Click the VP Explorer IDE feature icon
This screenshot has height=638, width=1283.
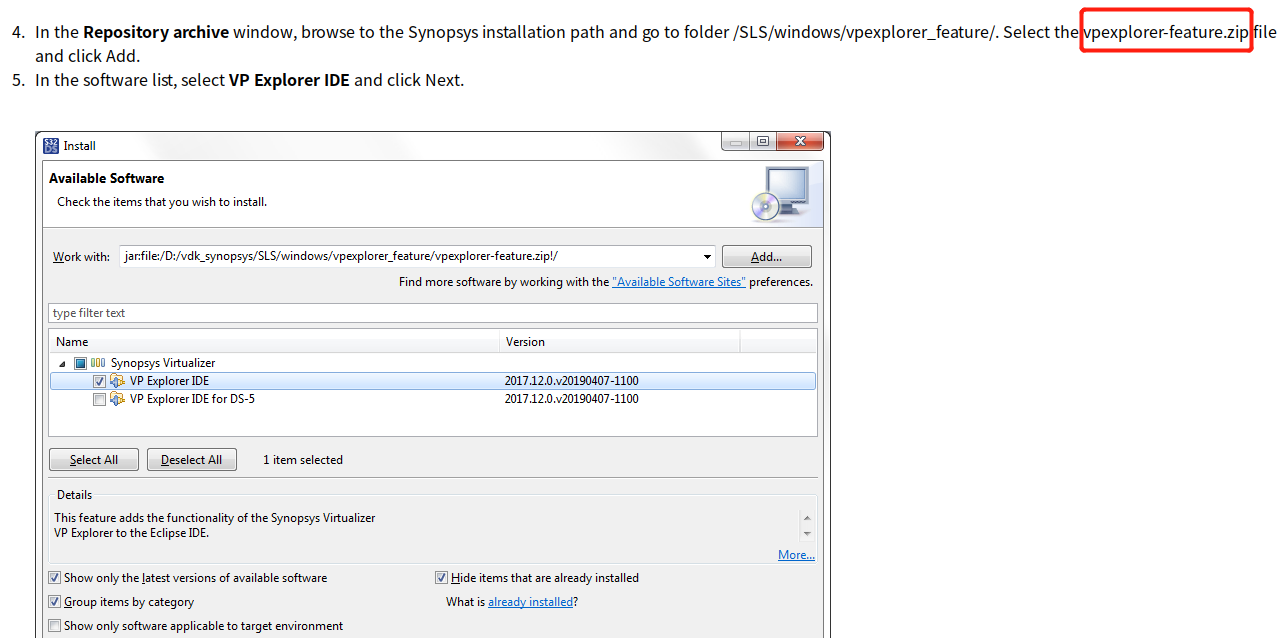point(117,380)
